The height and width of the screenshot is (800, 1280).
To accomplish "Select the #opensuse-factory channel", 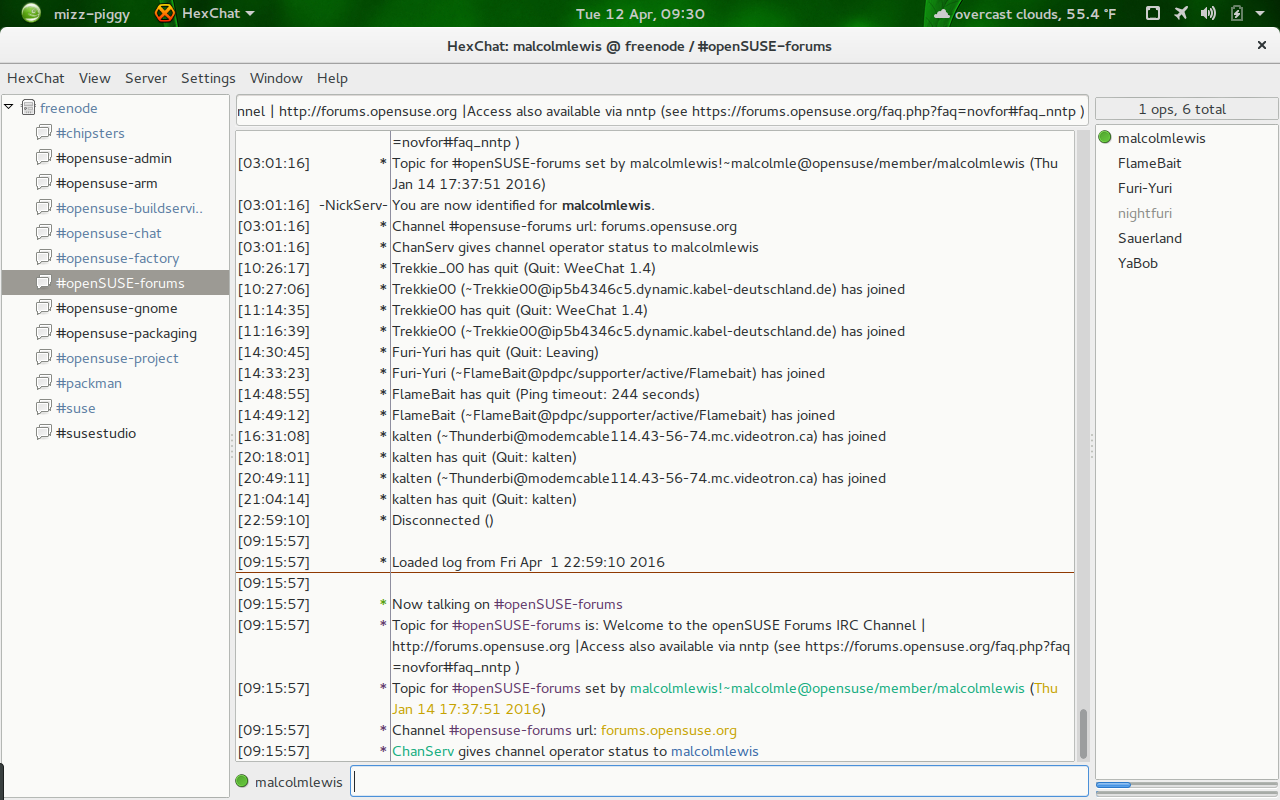I will [x=116, y=258].
